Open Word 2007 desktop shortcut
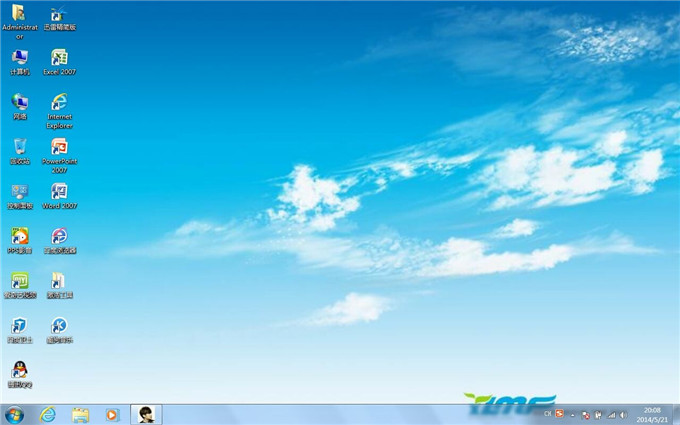 click(59, 192)
